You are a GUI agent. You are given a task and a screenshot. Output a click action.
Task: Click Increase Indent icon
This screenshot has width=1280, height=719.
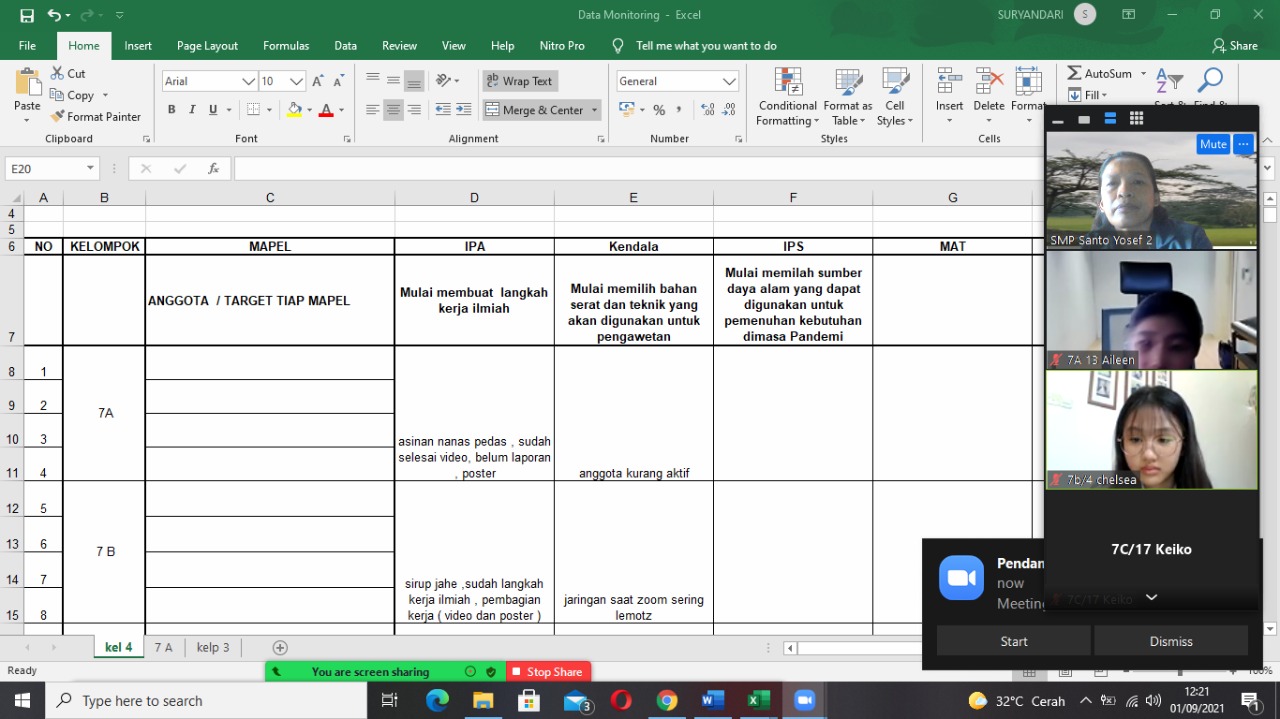[x=463, y=109]
